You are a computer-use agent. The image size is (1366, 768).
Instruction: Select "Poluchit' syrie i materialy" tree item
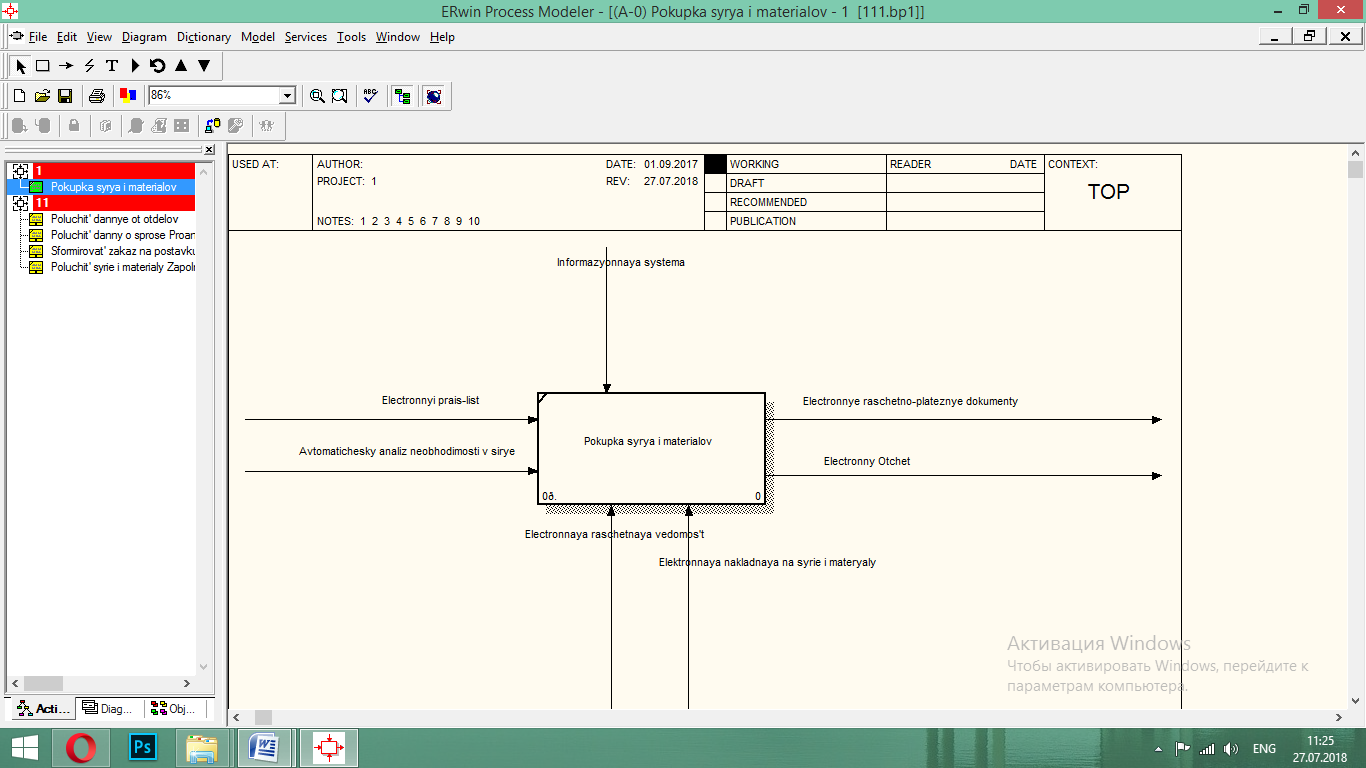coord(122,267)
